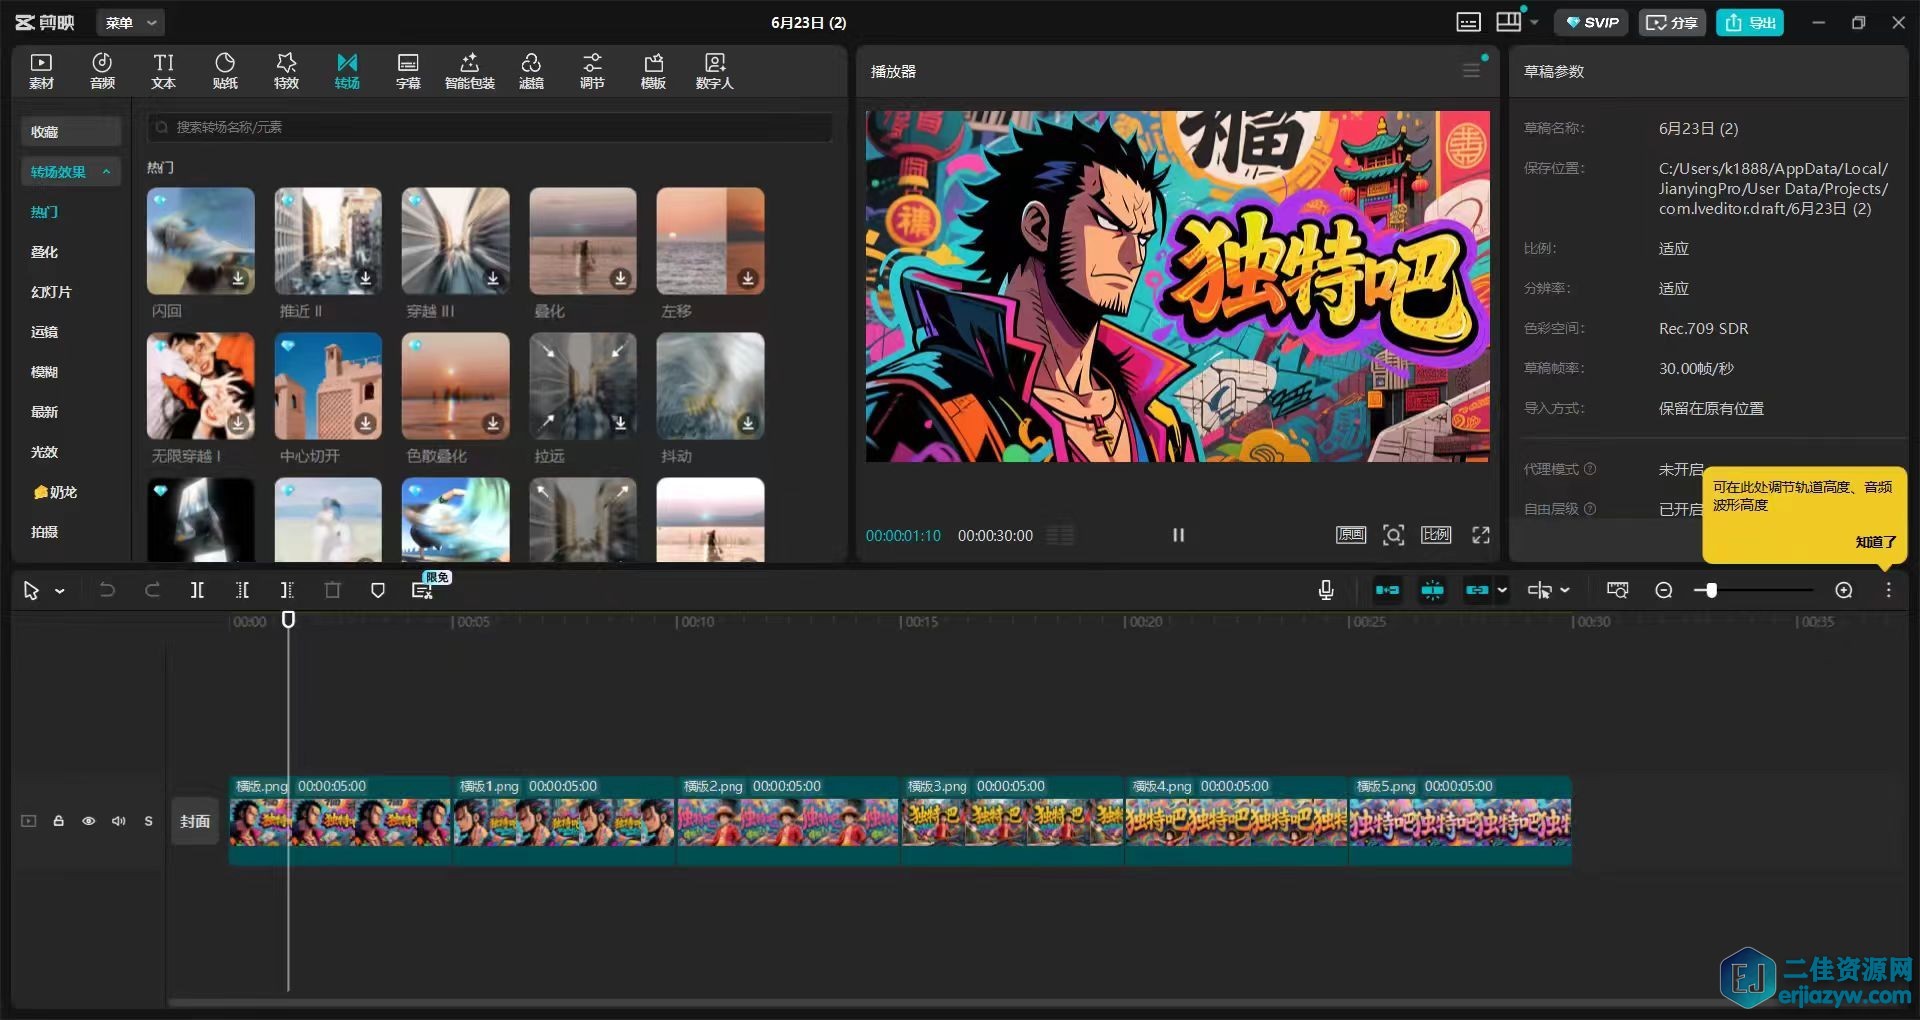Lock the main video track

point(59,821)
